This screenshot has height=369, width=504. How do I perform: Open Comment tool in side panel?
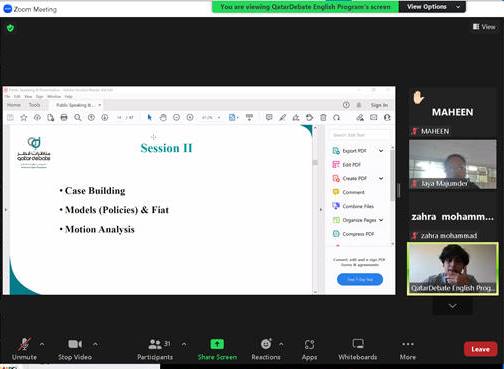pyautogui.click(x=353, y=192)
